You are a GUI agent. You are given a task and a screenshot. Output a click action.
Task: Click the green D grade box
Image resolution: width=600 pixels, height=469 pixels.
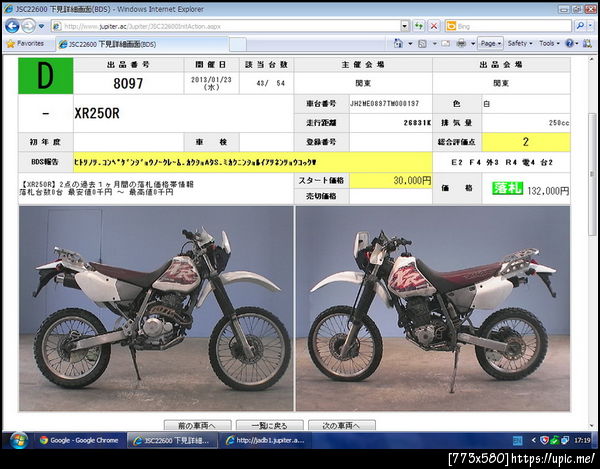(x=46, y=76)
